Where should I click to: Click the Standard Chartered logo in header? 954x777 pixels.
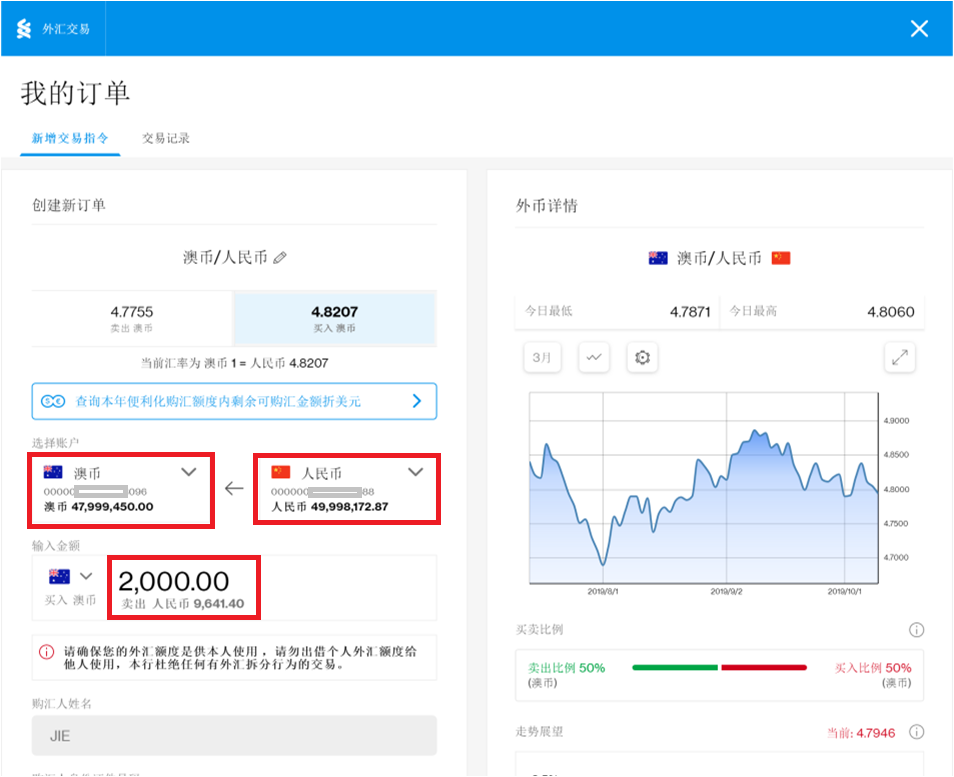click(24, 29)
